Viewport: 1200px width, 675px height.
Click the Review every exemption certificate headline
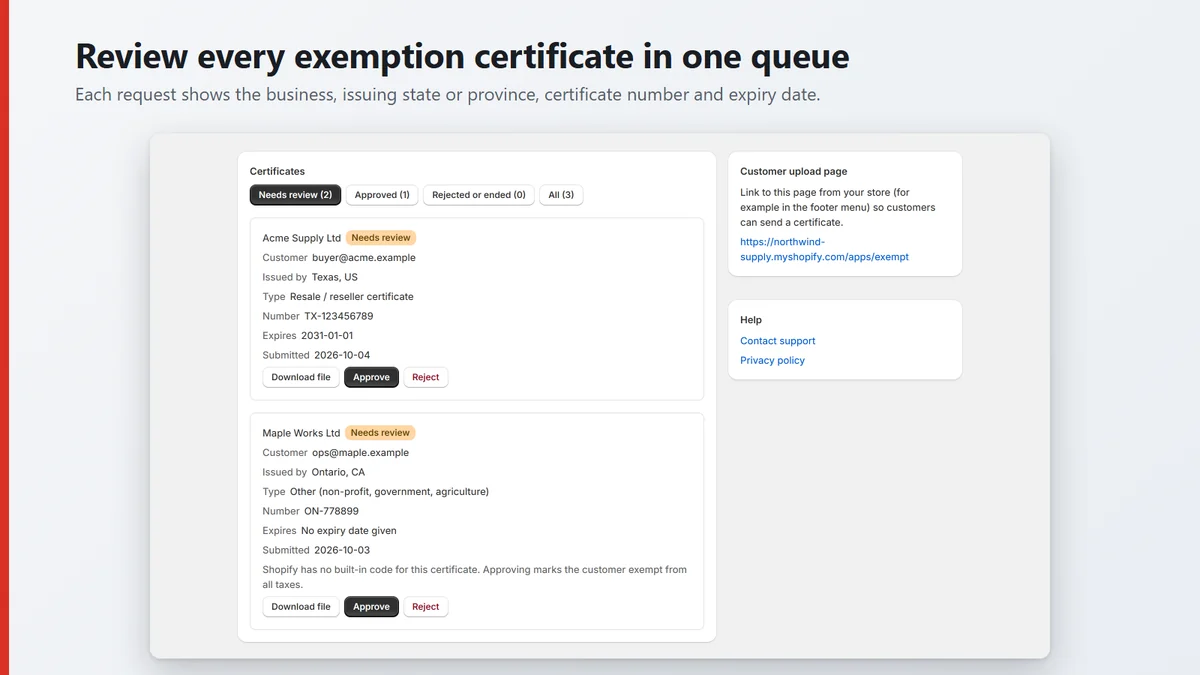(x=462, y=56)
